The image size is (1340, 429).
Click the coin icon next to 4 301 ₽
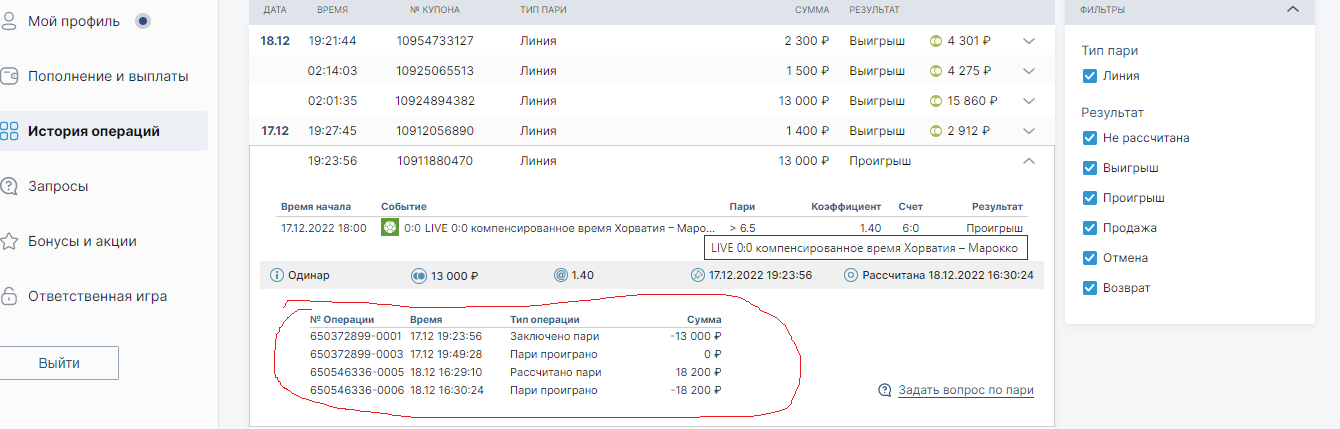(938, 41)
